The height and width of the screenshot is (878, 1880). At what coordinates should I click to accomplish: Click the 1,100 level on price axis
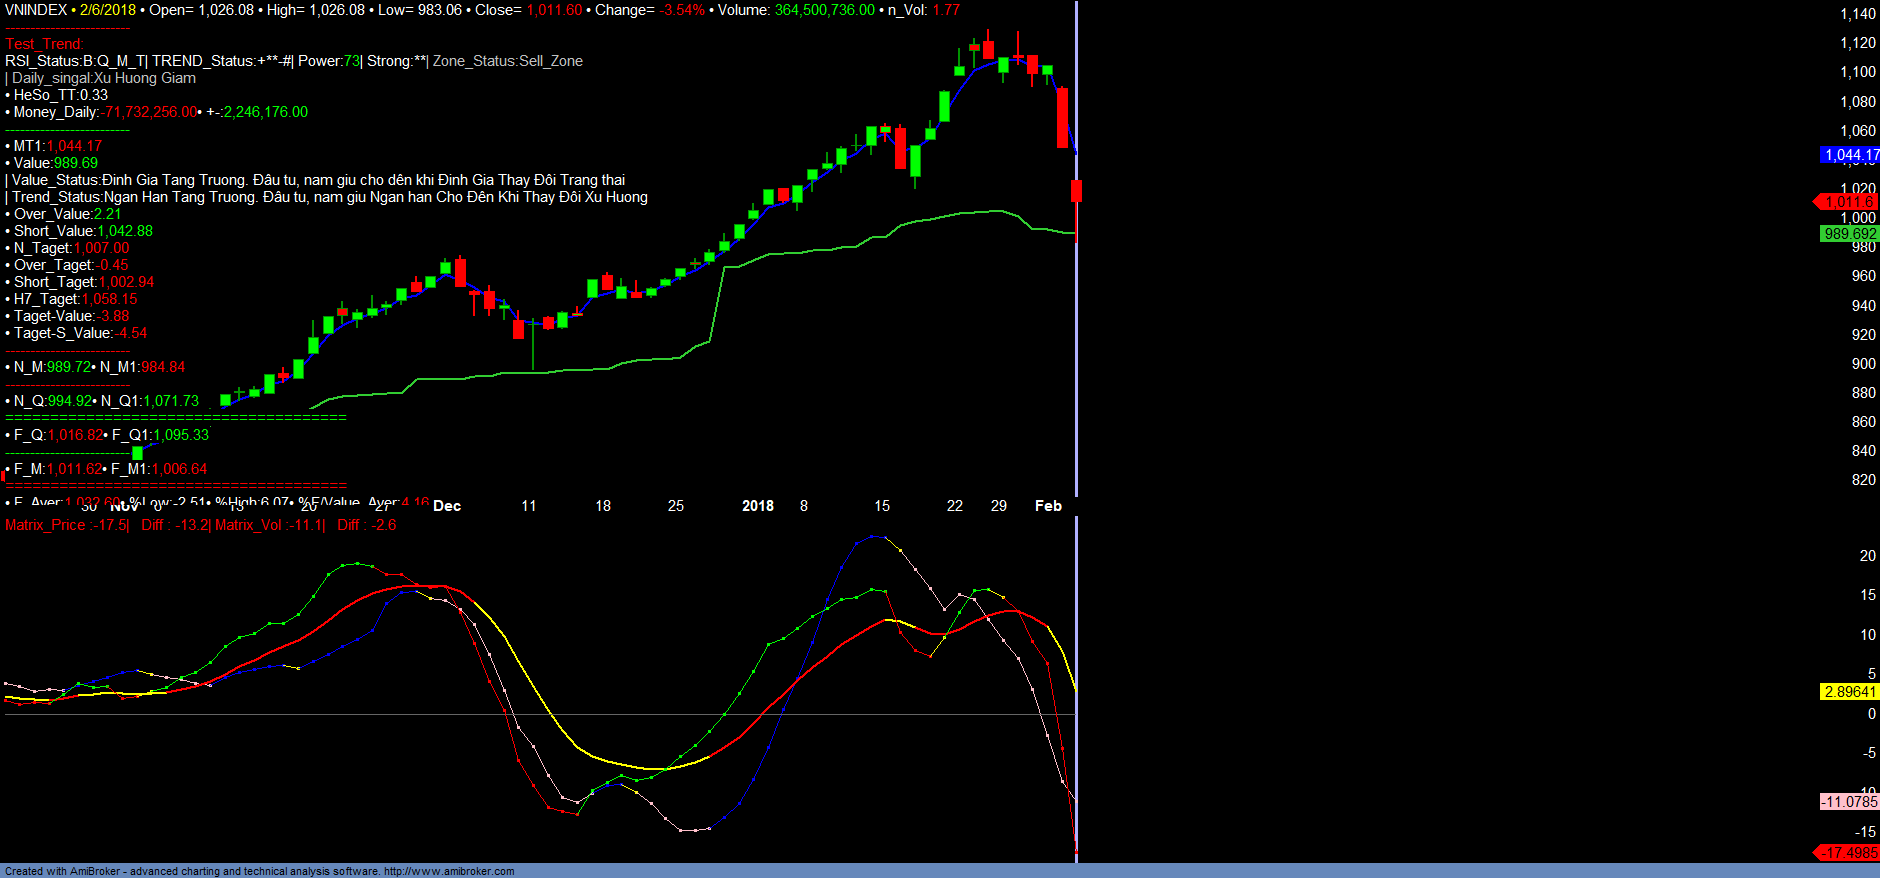[1858, 72]
